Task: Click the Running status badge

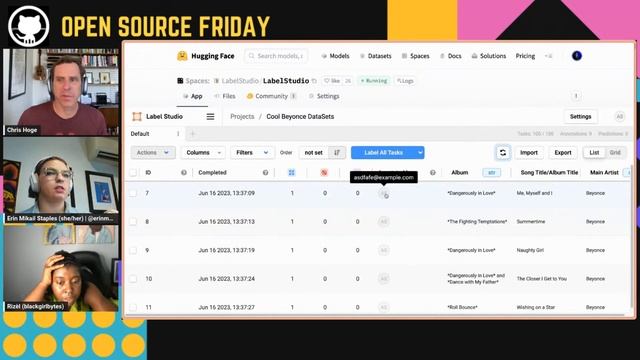Action: click(374, 81)
